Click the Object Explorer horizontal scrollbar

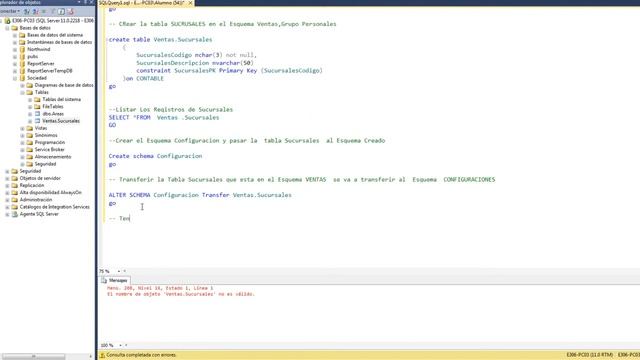[x=33, y=356]
